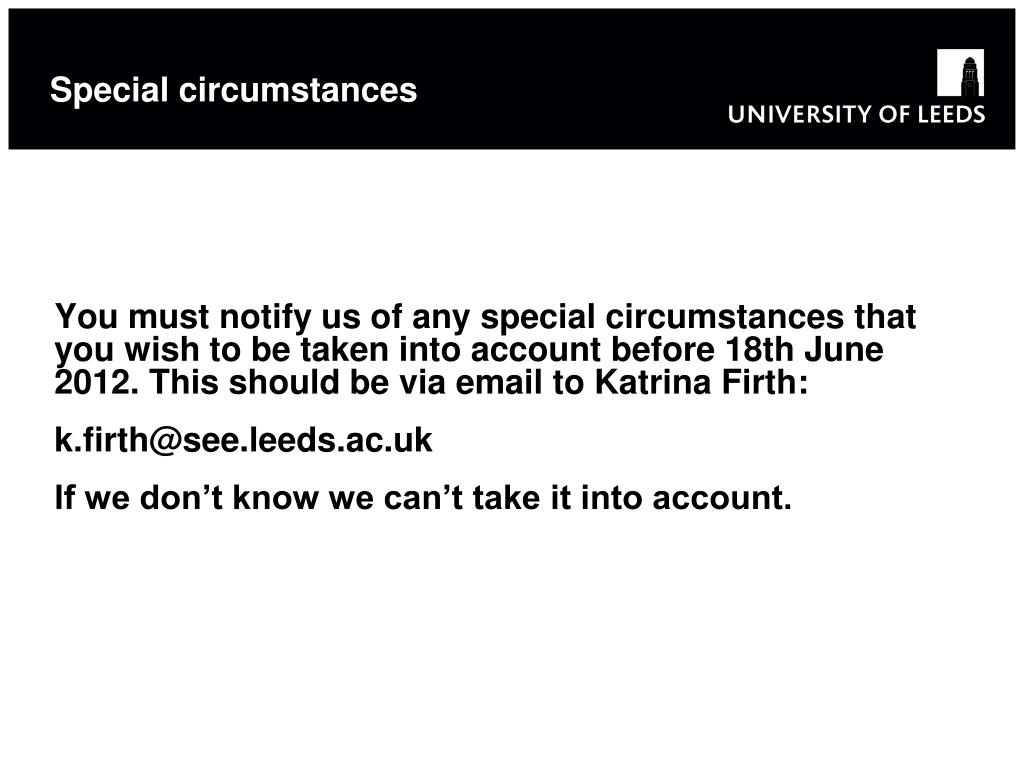
Task: Click the words via email
Action: tap(471, 381)
